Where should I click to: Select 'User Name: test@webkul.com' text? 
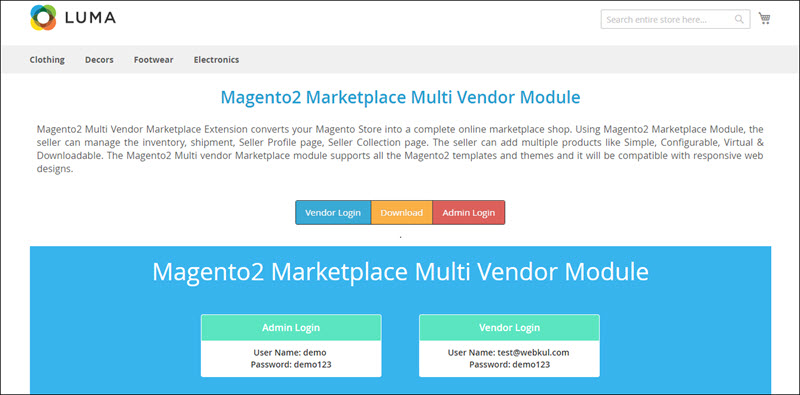[x=509, y=353]
